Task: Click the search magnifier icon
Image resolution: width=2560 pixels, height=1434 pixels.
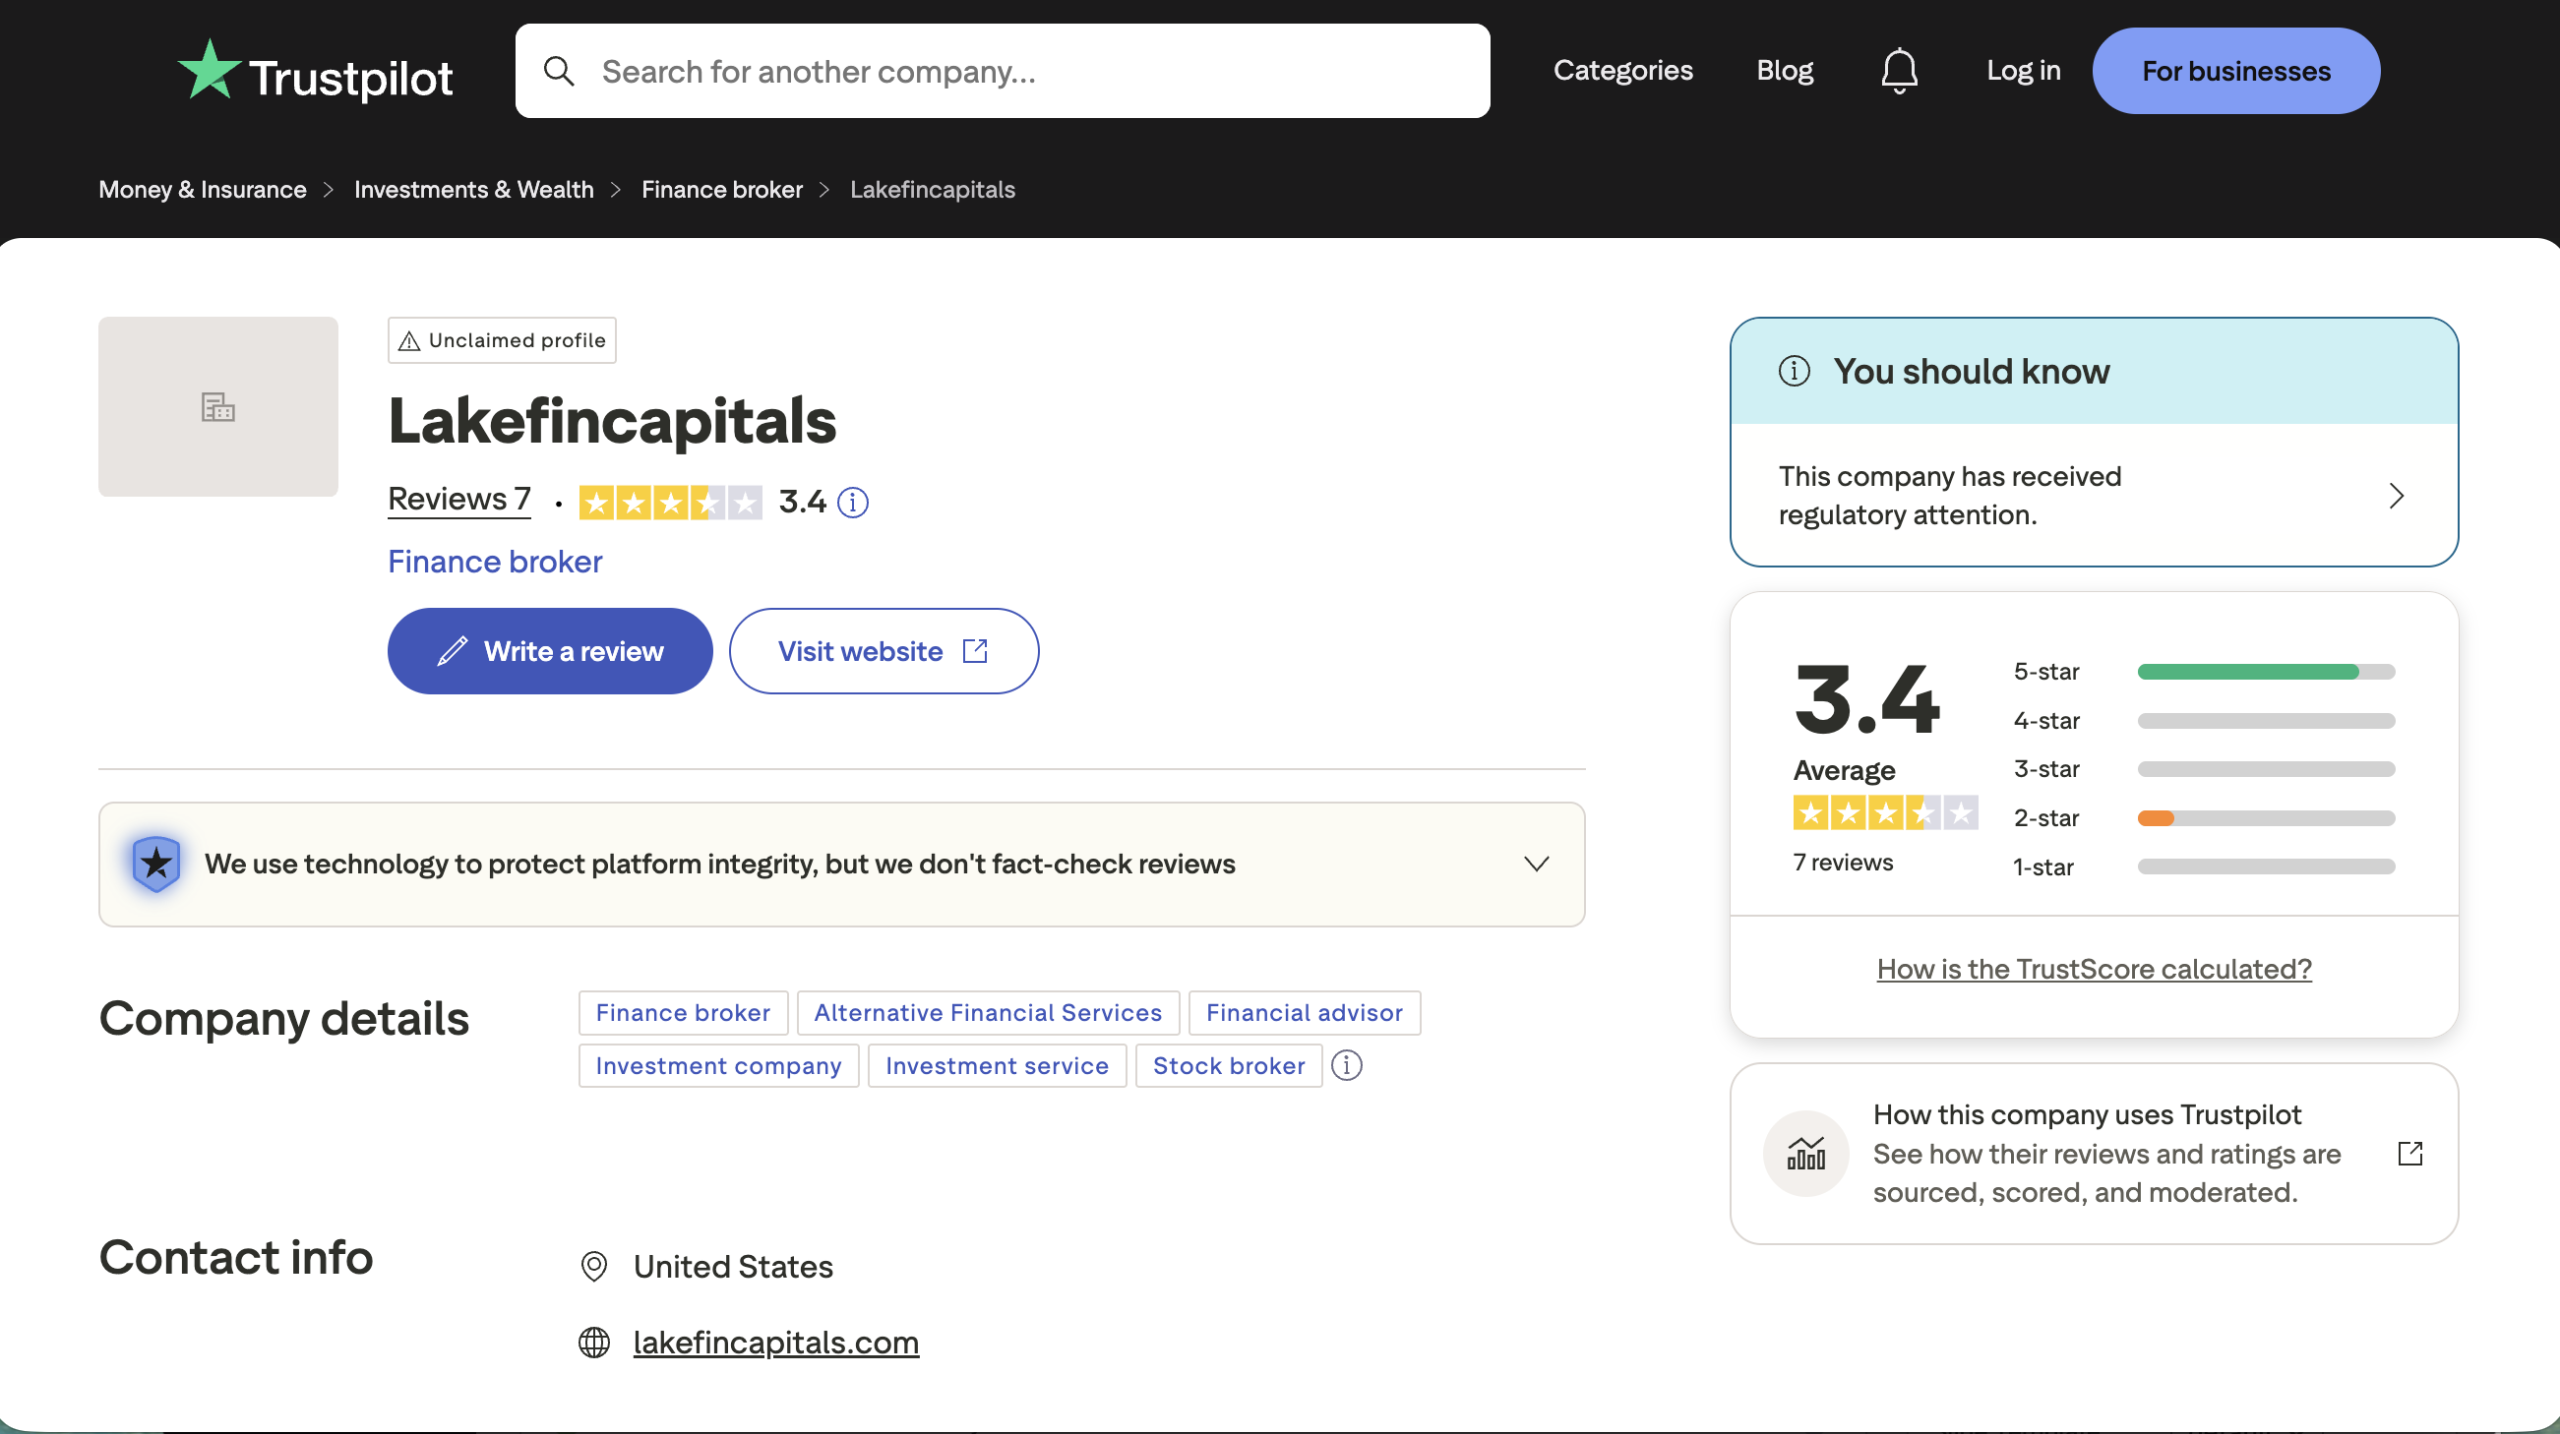Action: (561, 70)
